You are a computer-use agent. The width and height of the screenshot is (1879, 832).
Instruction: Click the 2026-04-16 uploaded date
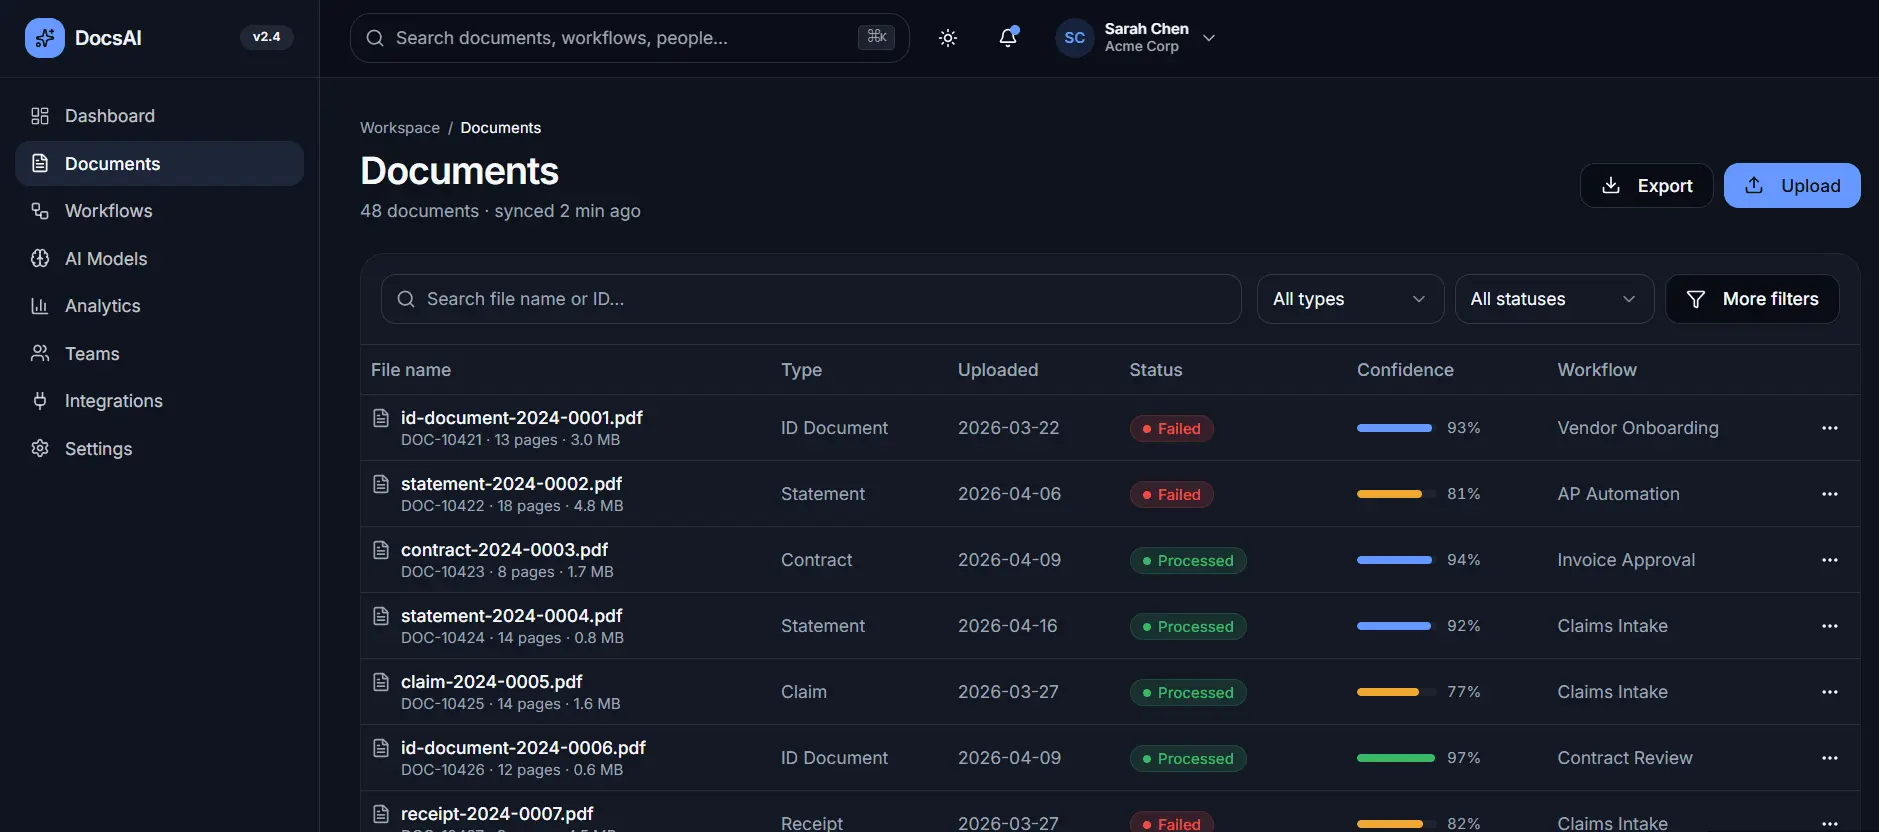tap(1007, 626)
